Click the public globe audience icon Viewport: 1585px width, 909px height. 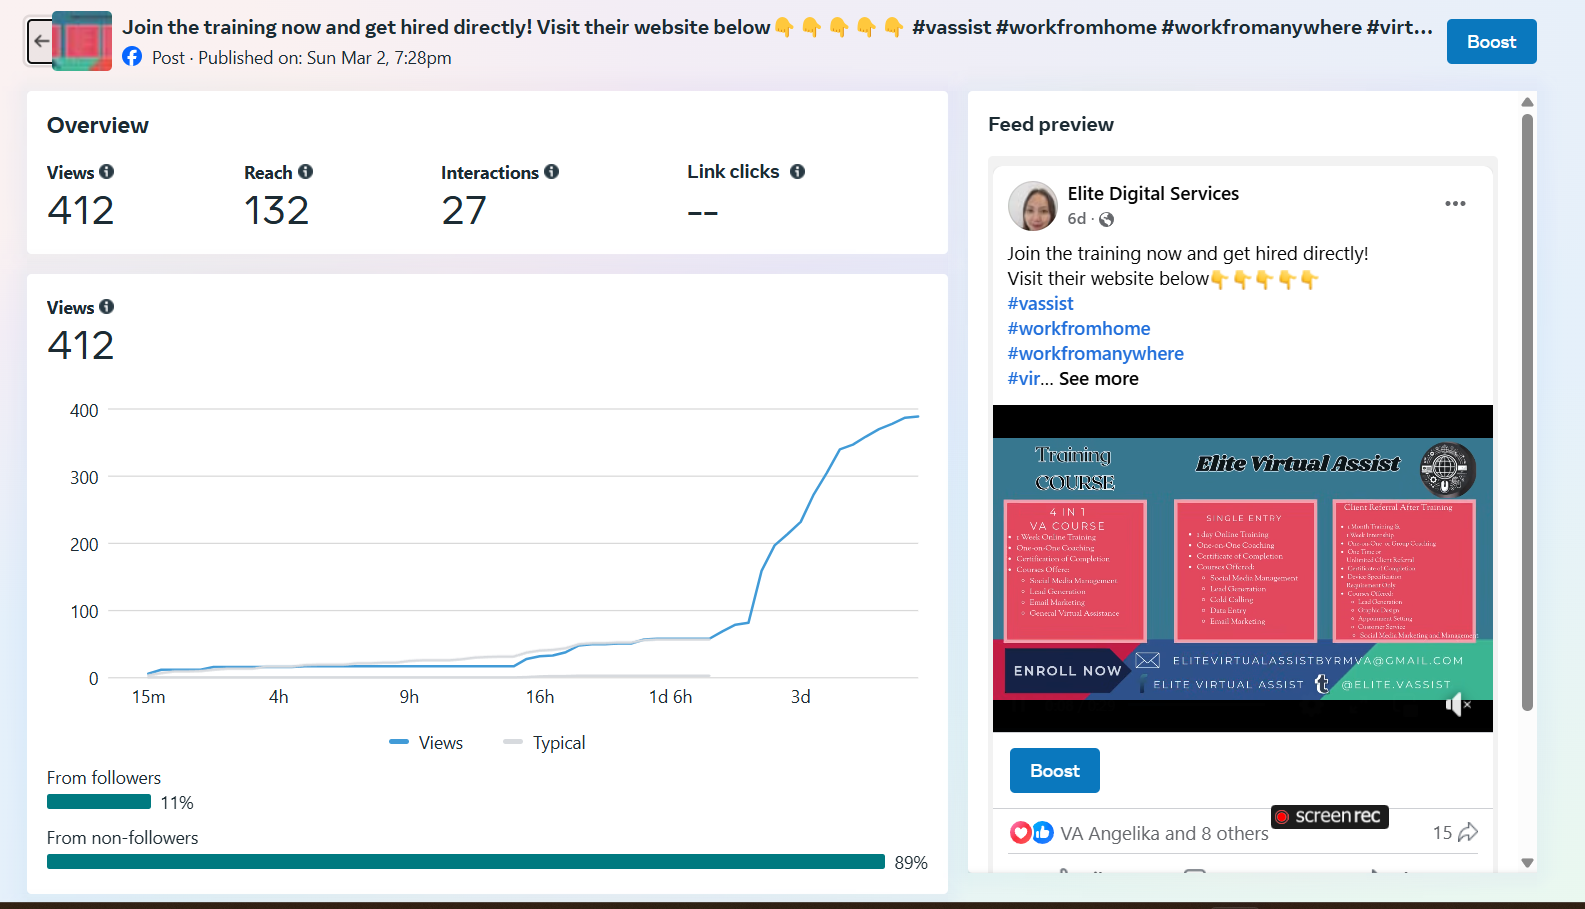pos(1107,219)
